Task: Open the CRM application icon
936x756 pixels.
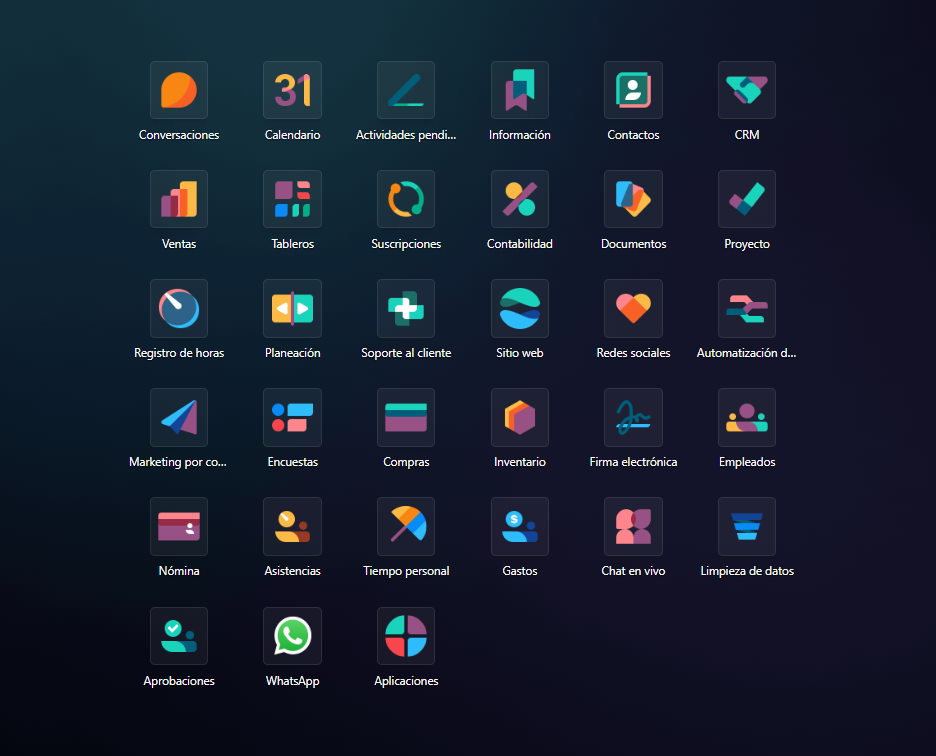Action: tap(746, 90)
